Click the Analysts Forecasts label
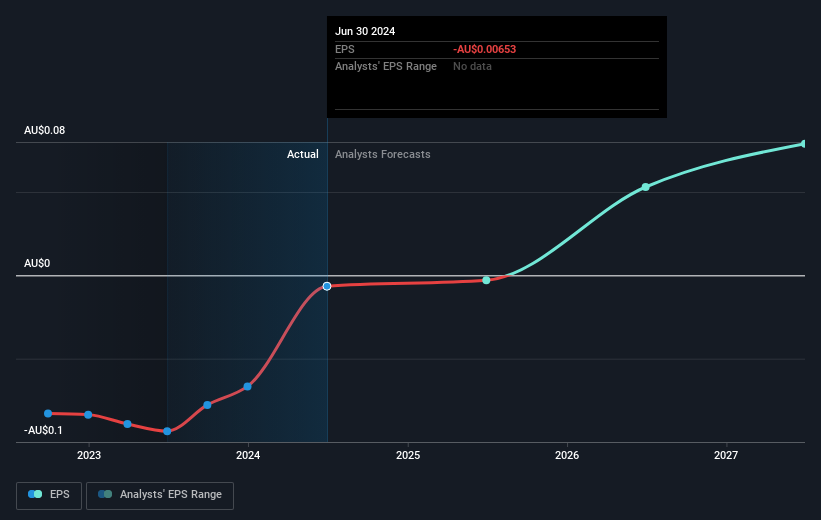Screen dimensions: 821x520 (x=383, y=154)
